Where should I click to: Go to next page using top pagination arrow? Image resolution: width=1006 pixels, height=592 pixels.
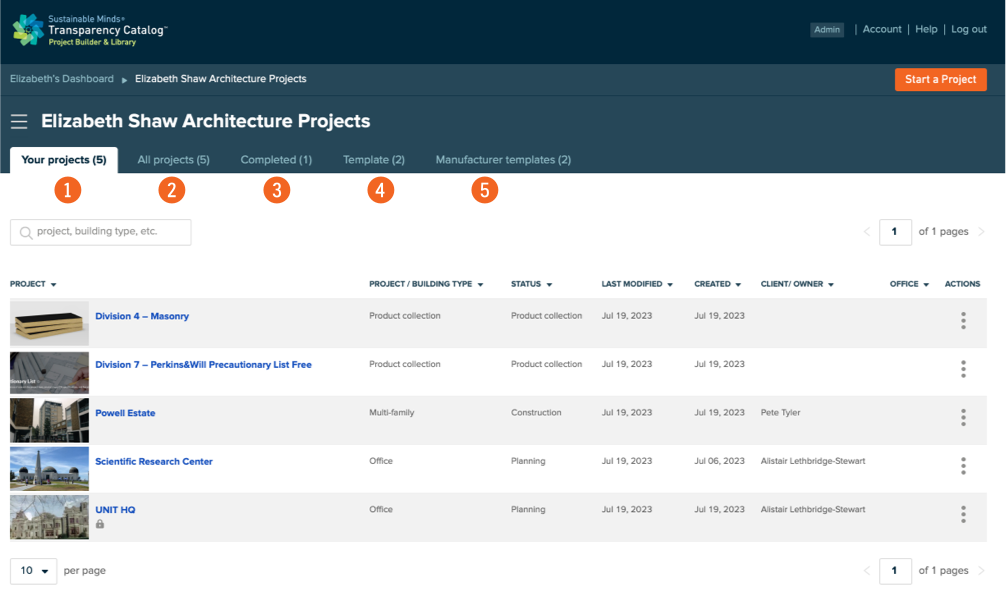tap(981, 232)
